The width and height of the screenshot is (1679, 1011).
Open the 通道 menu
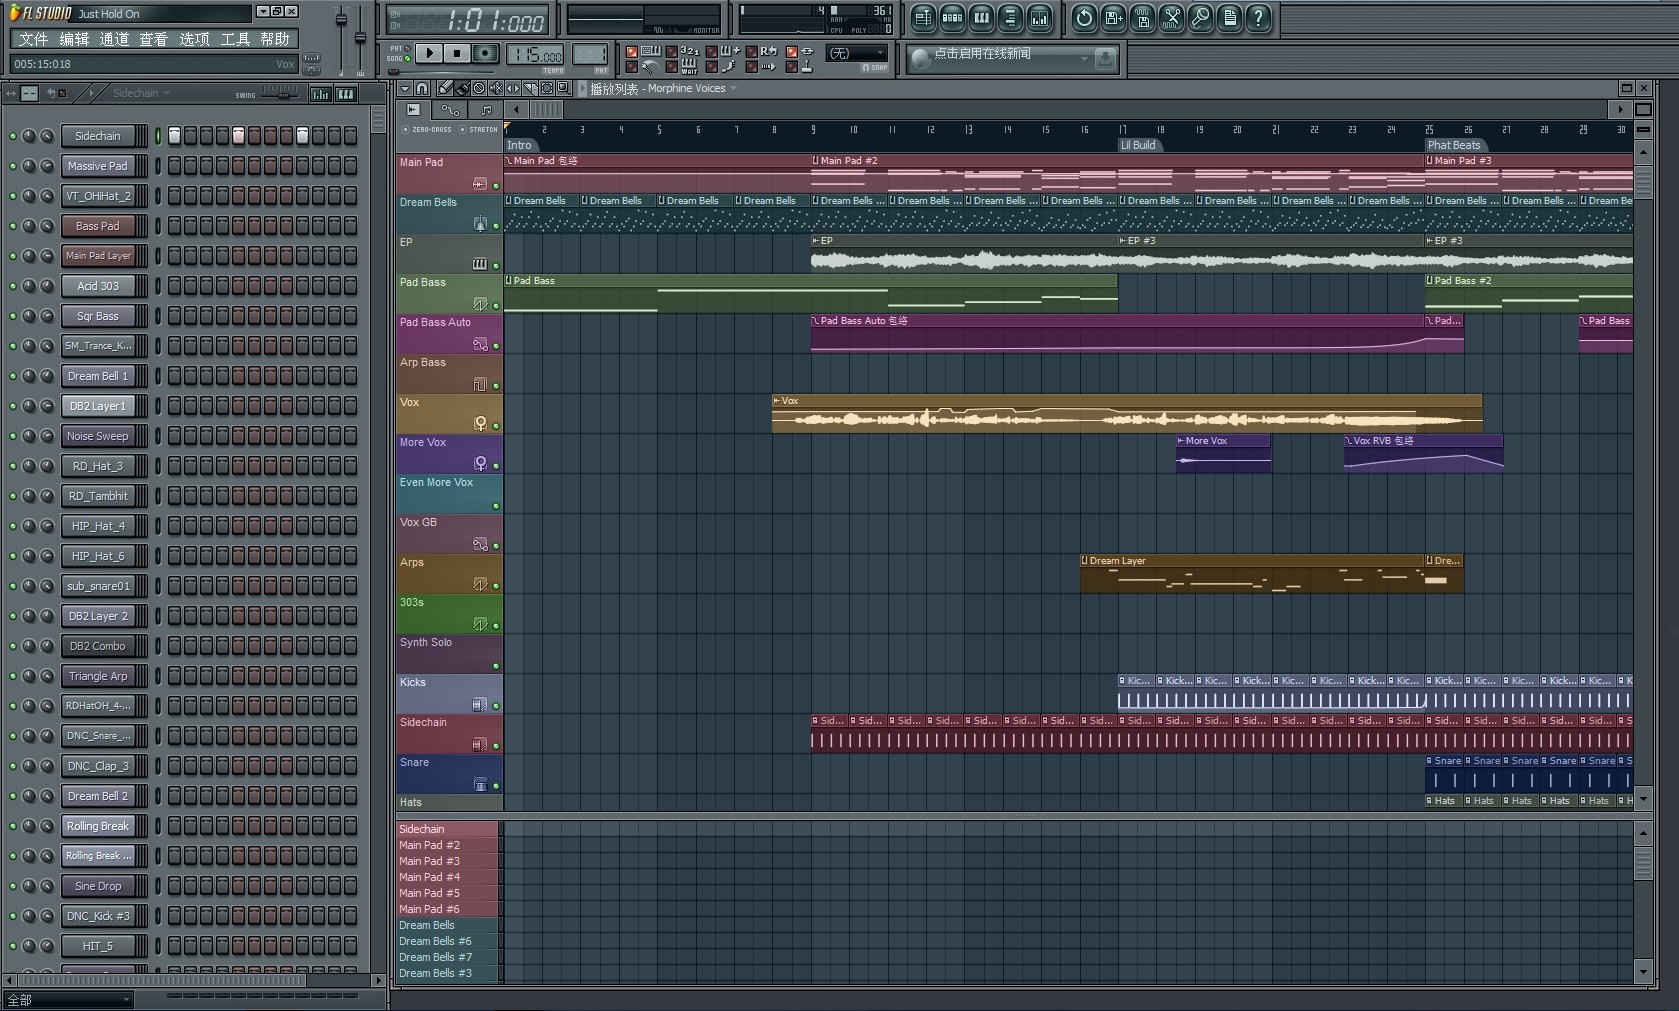[x=114, y=39]
